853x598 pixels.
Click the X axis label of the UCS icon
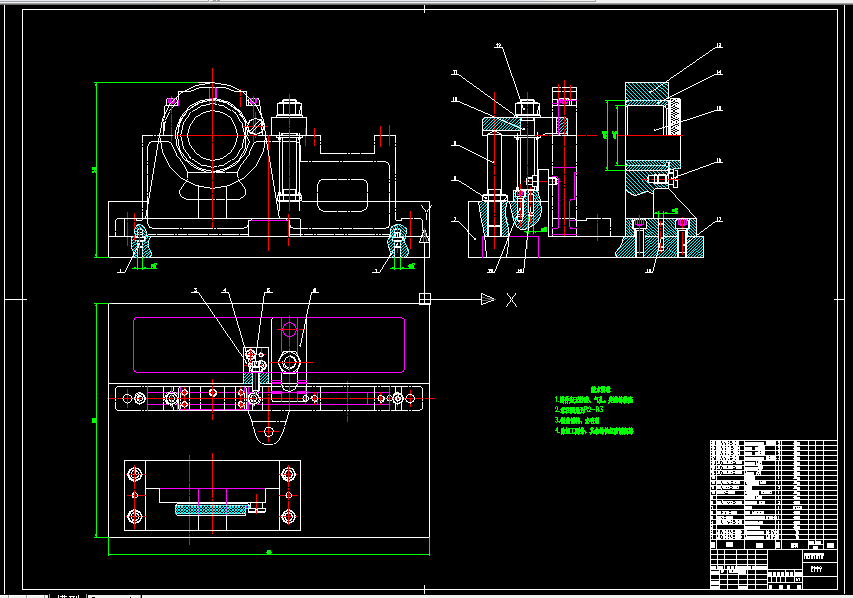point(511,300)
